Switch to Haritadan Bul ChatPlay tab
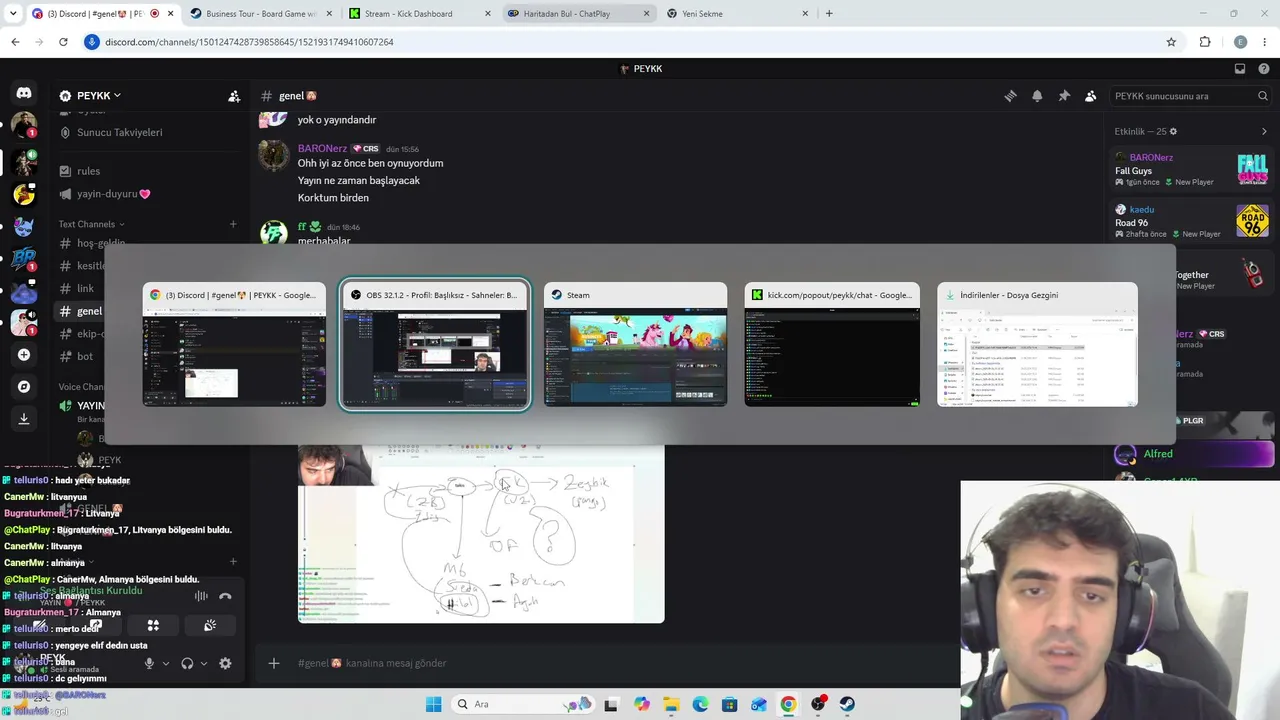 (577, 14)
